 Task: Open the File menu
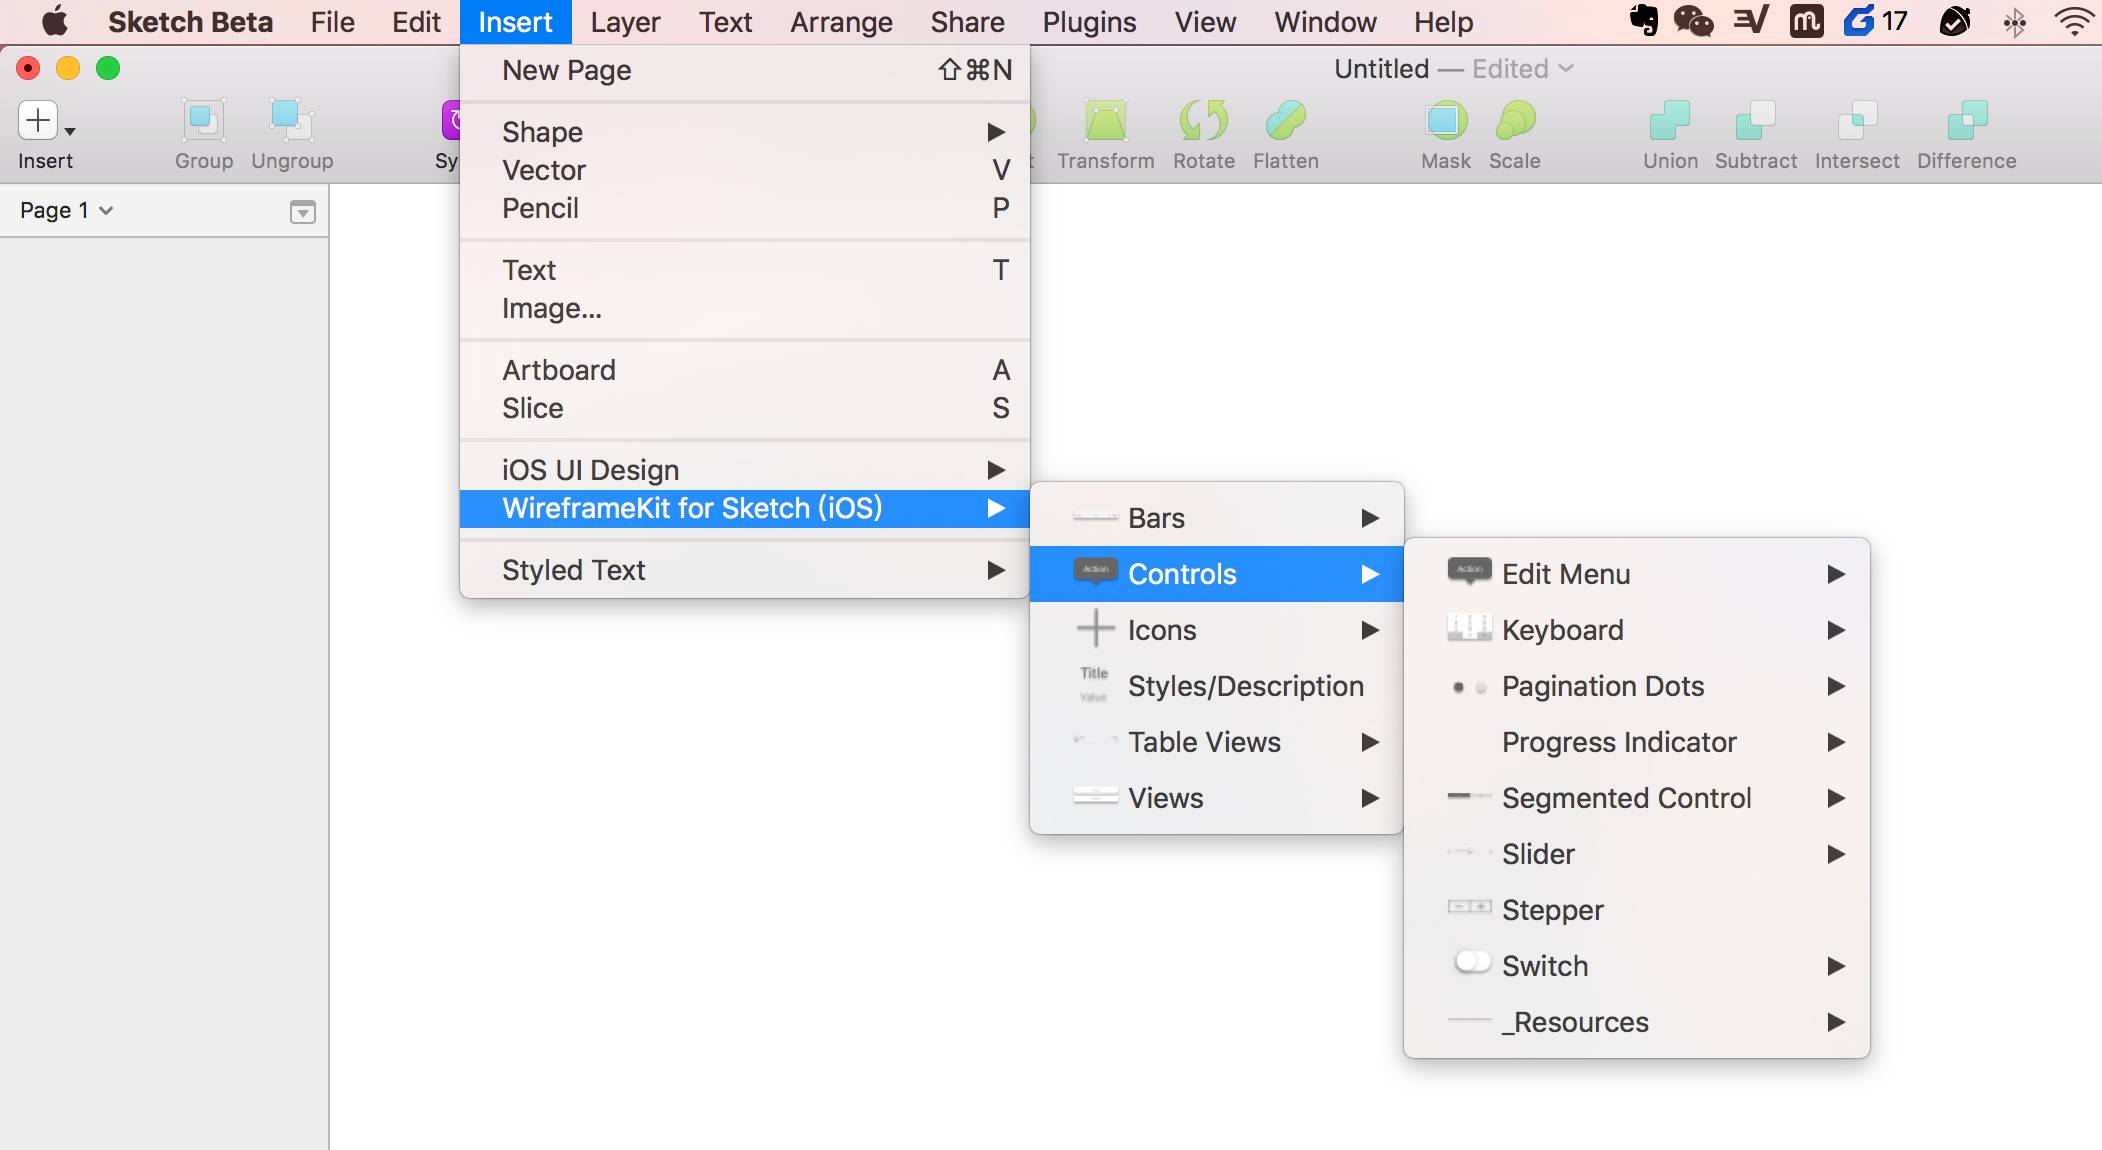[332, 22]
